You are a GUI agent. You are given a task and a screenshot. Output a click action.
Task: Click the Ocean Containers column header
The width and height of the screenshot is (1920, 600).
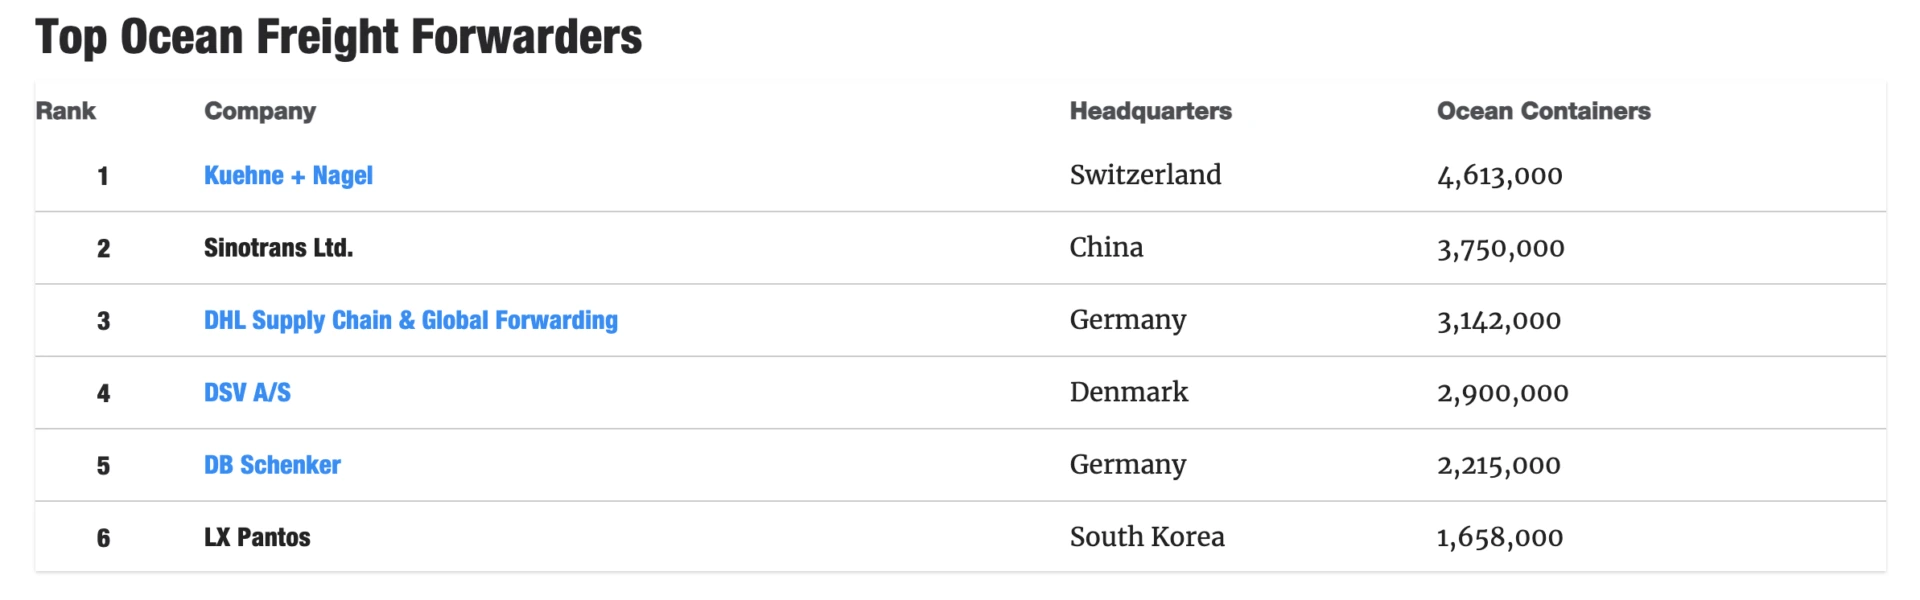click(1543, 111)
